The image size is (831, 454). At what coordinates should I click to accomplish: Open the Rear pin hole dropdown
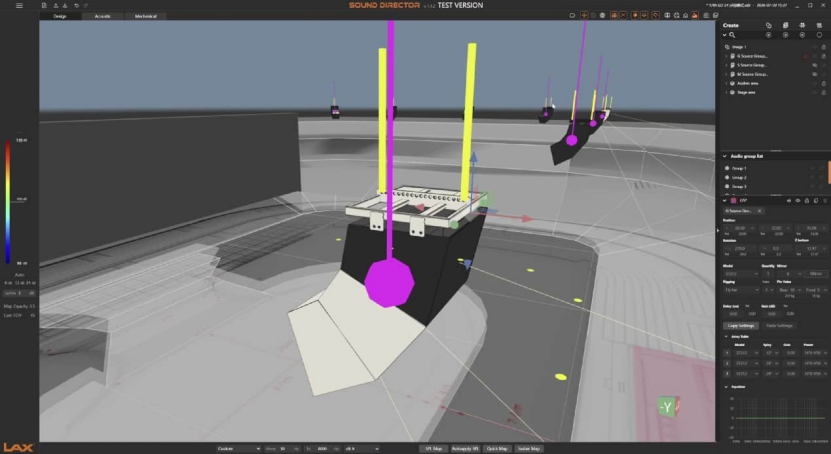point(789,290)
